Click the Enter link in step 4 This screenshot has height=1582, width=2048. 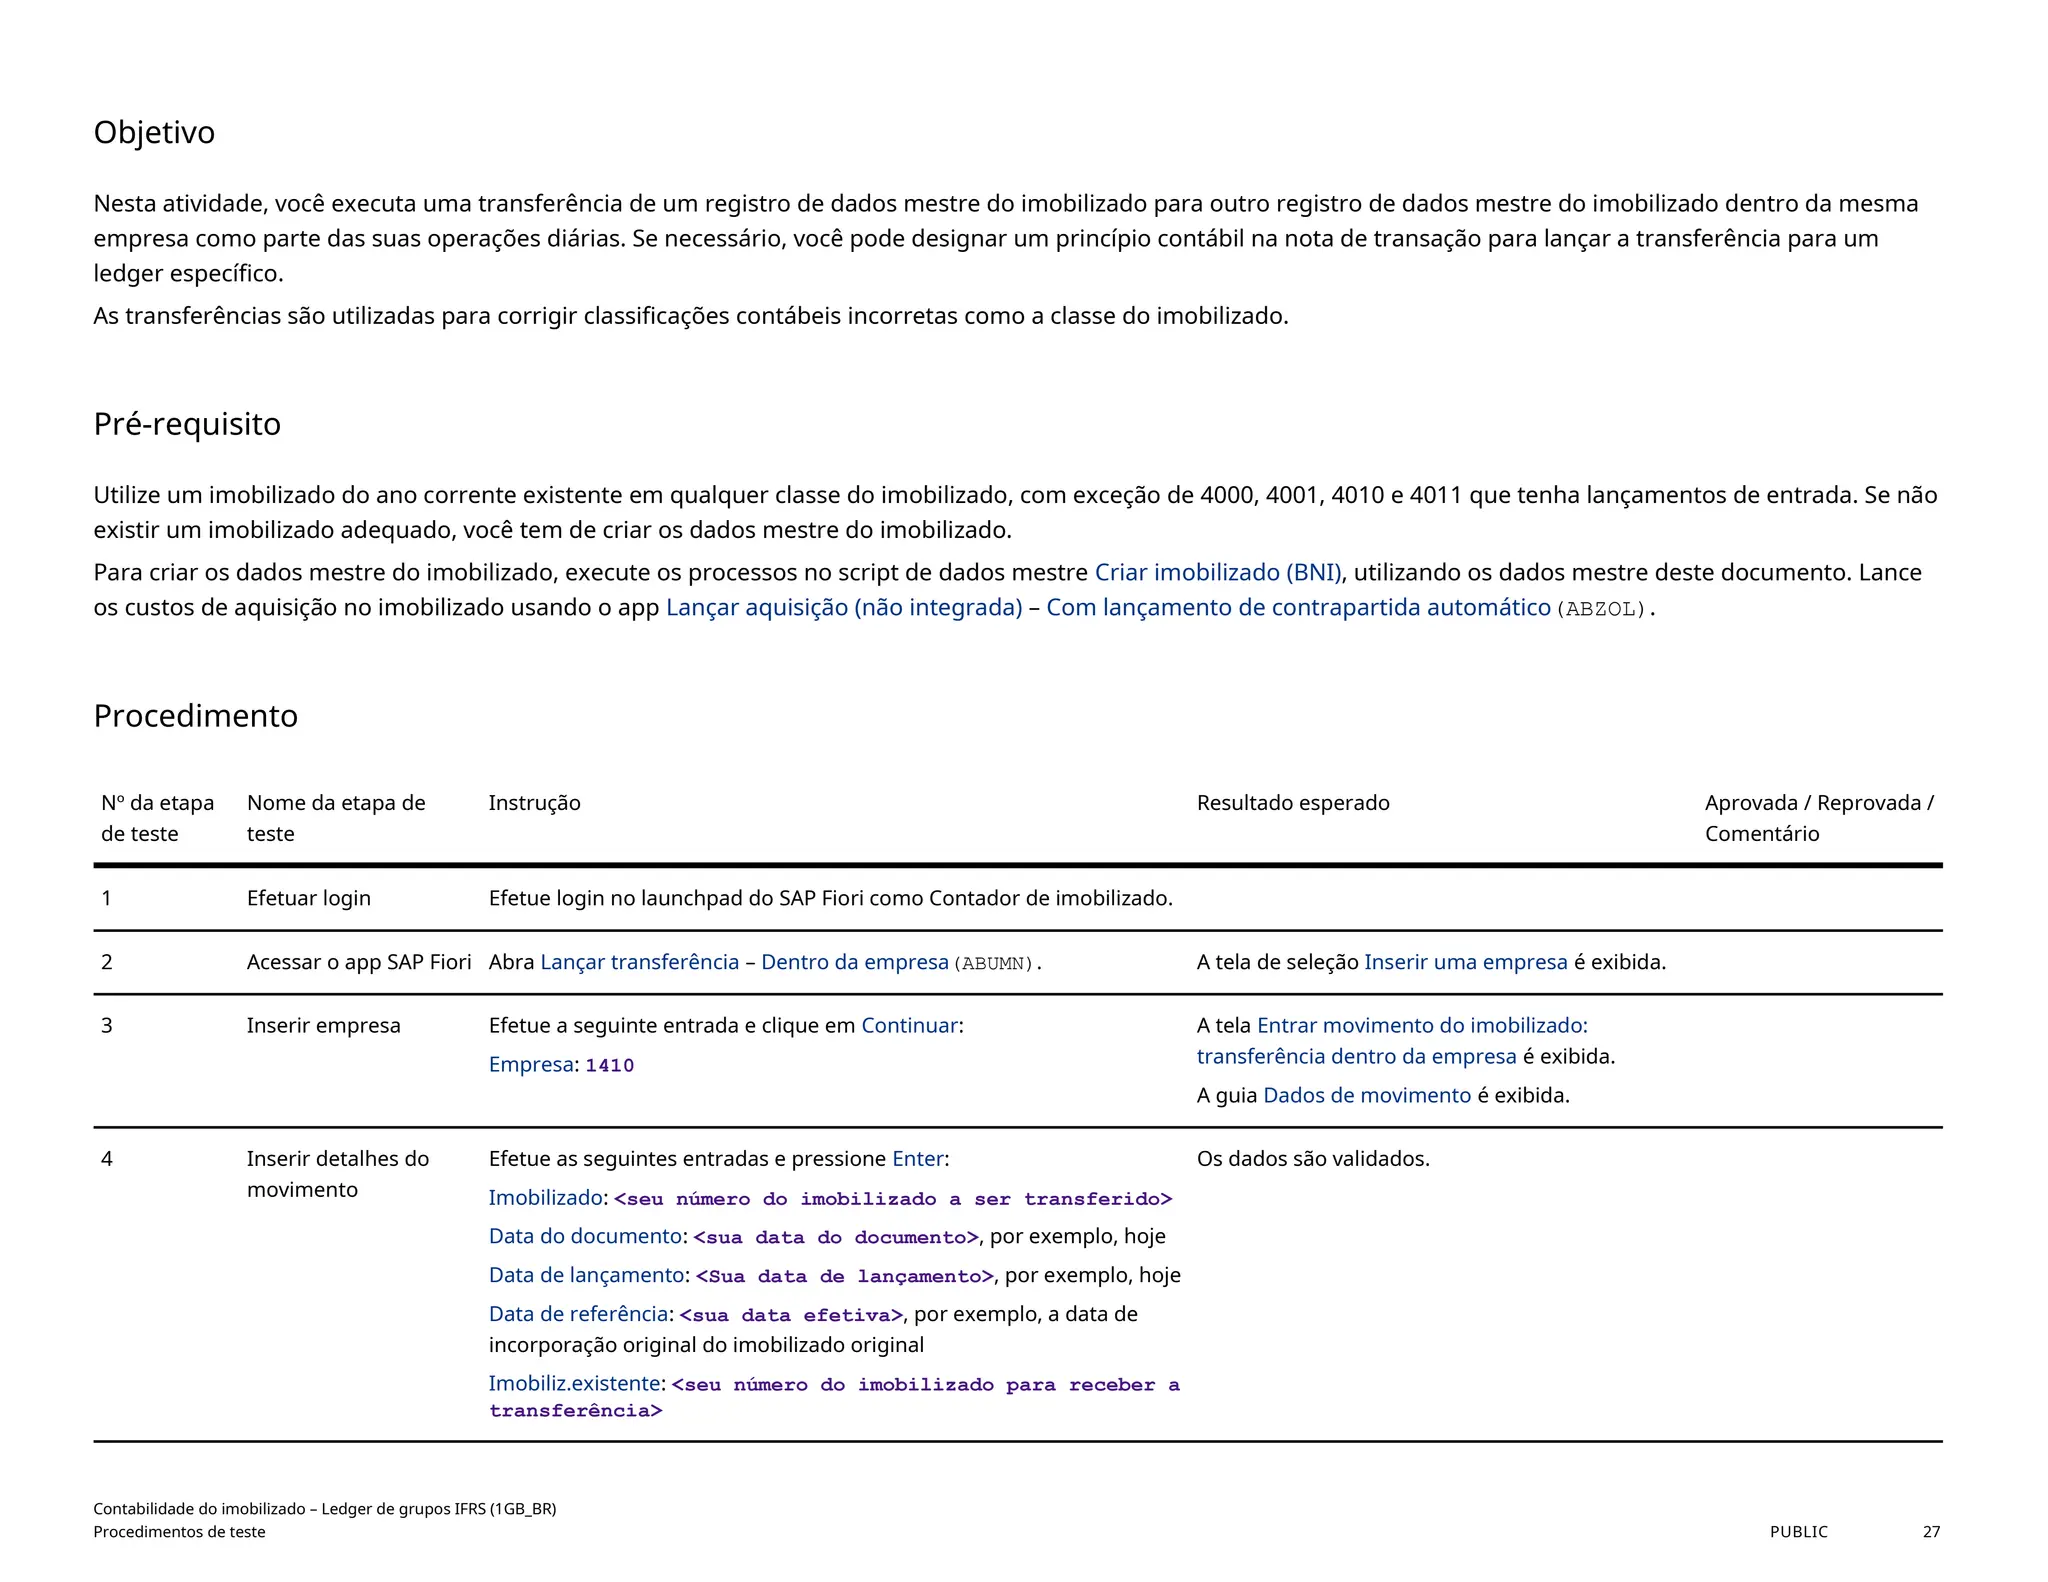tap(917, 1158)
